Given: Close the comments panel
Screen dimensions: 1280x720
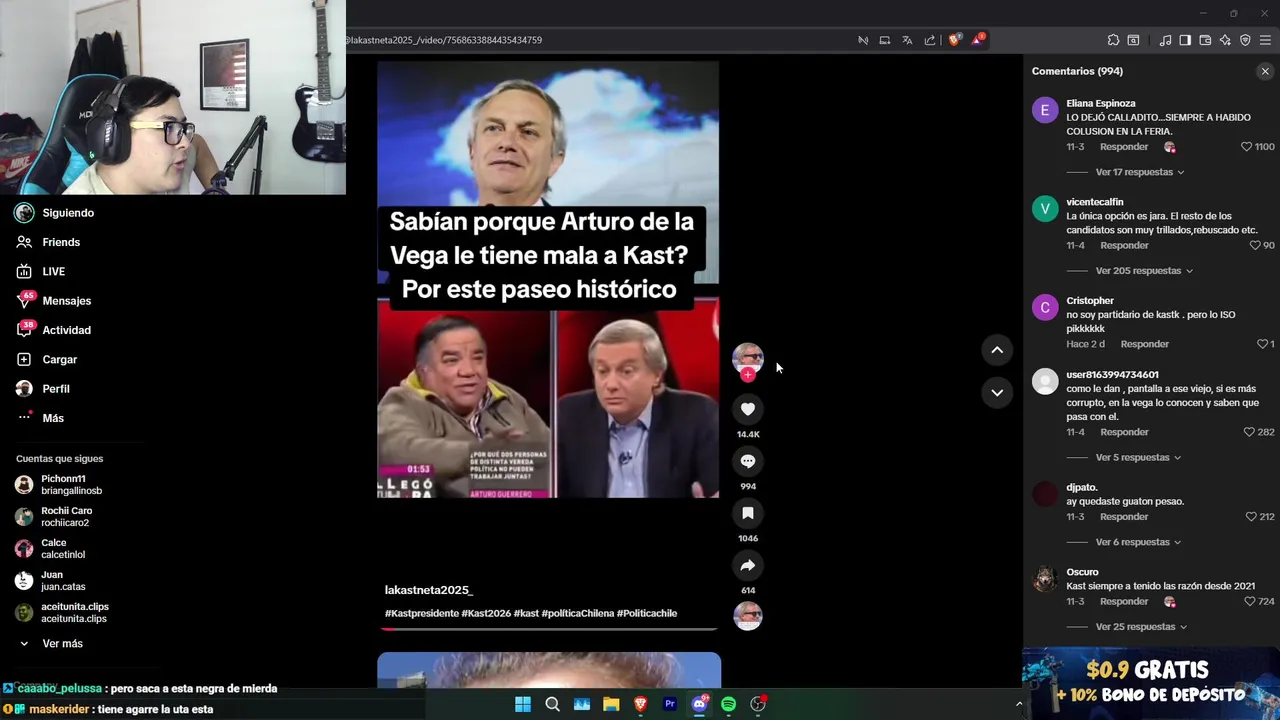Looking at the screenshot, I should (1265, 71).
